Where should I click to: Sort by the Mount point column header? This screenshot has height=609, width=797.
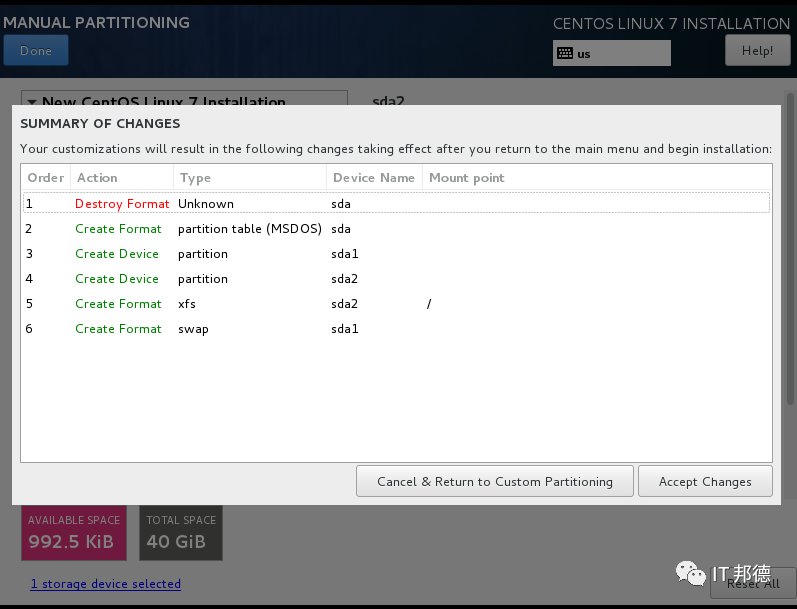click(597, 177)
